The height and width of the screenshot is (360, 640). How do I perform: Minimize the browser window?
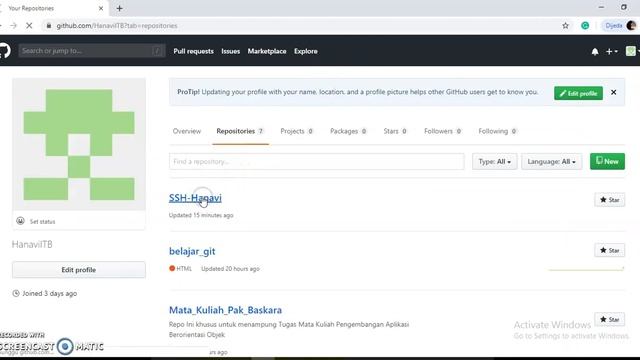coord(601,7)
